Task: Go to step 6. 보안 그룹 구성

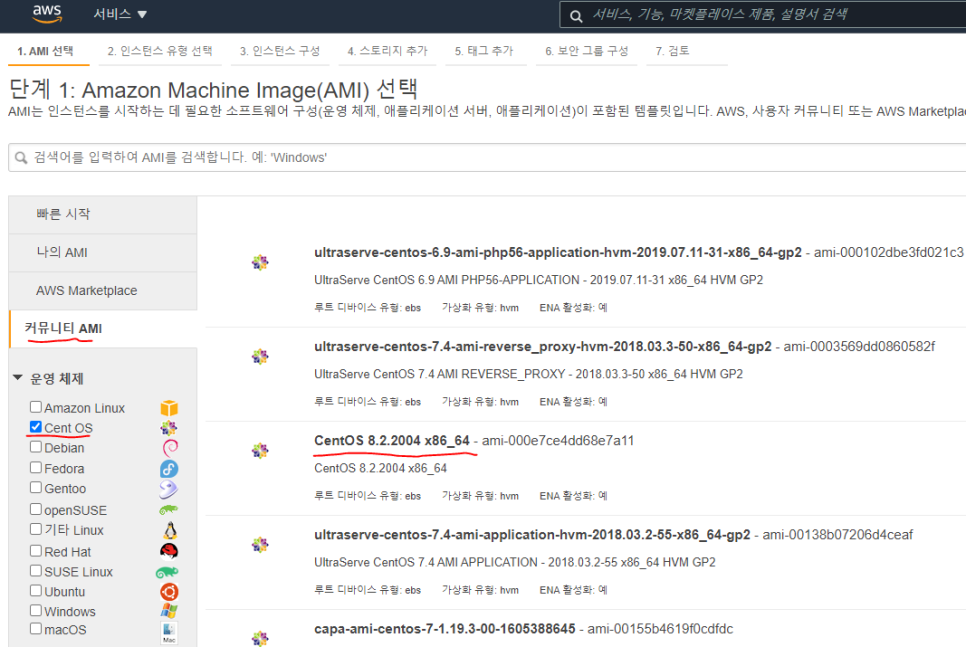Action: pos(586,51)
